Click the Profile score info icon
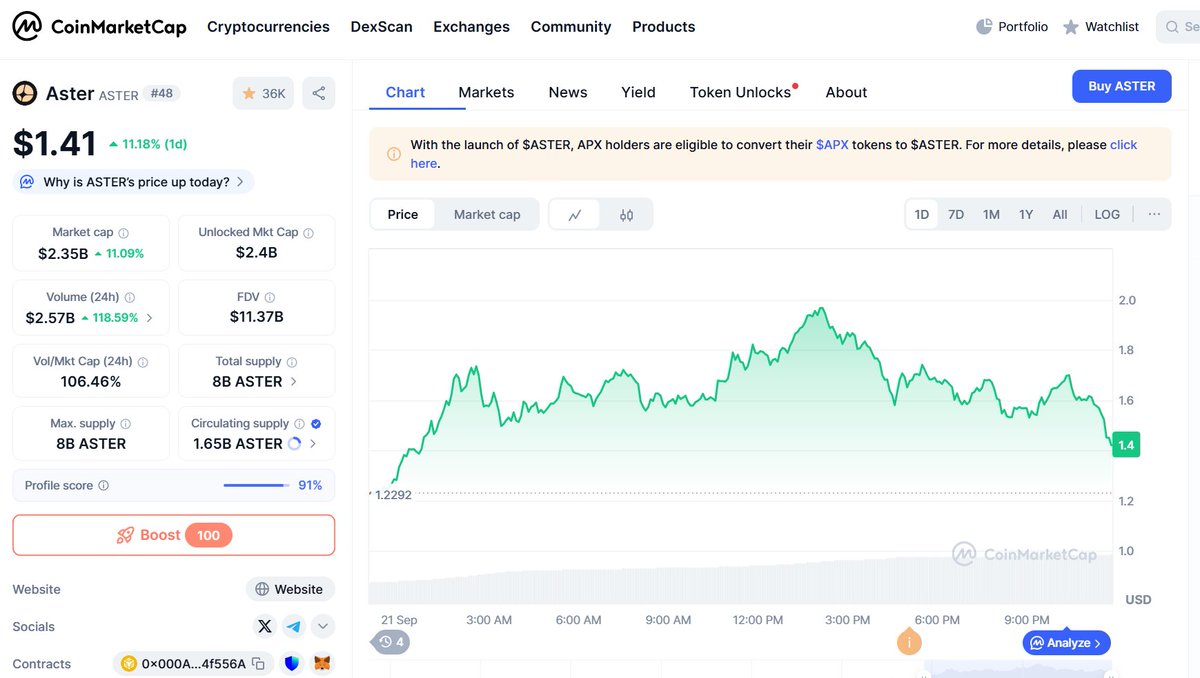Screen dimensions: 1200x678 tap(103, 486)
